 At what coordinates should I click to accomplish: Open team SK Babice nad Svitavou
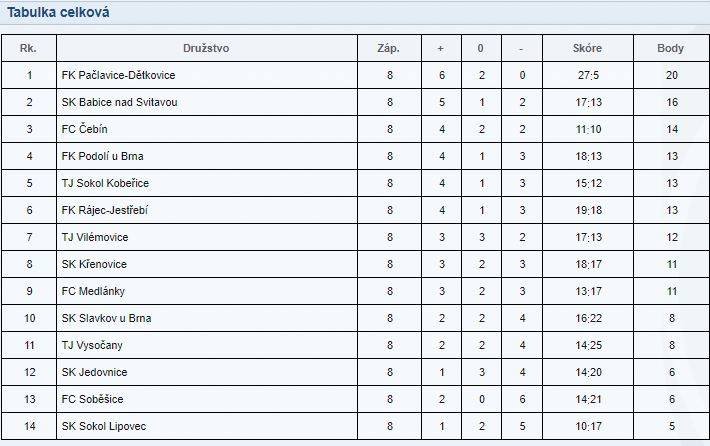[x=120, y=102]
